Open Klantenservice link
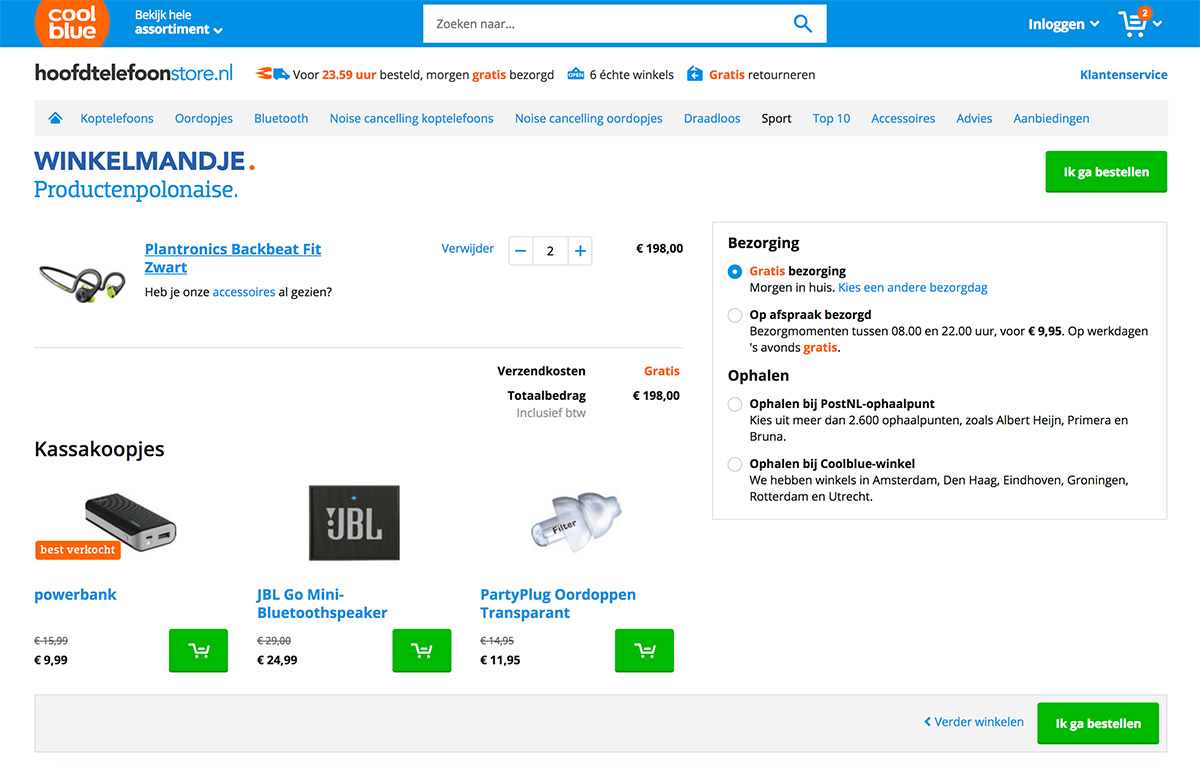The height and width of the screenshot is (767, 1200). click(1124, 74)
